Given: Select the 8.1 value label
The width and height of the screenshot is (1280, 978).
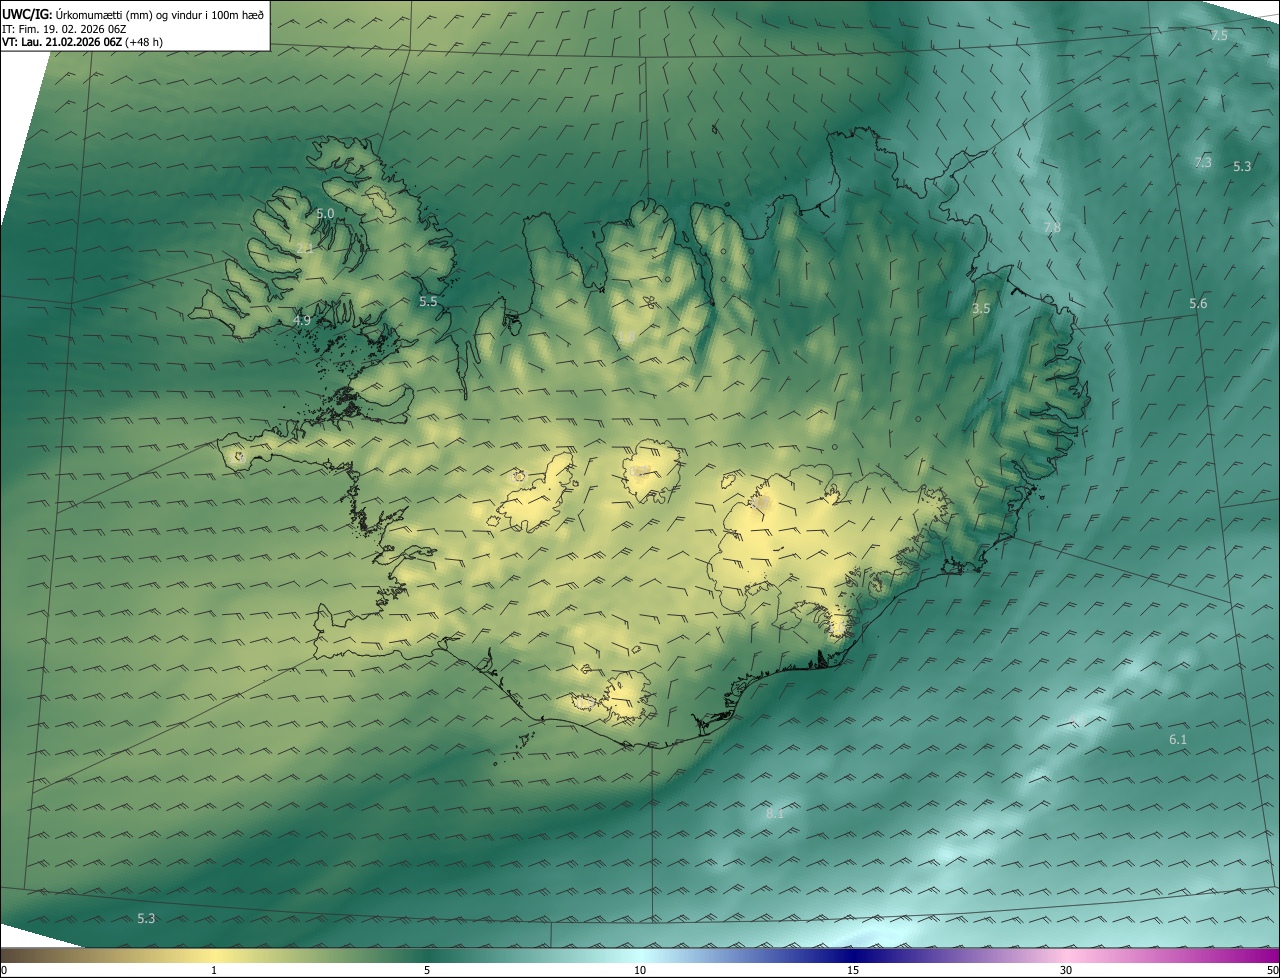Looking at the screenshot, I should pos(775,813).
